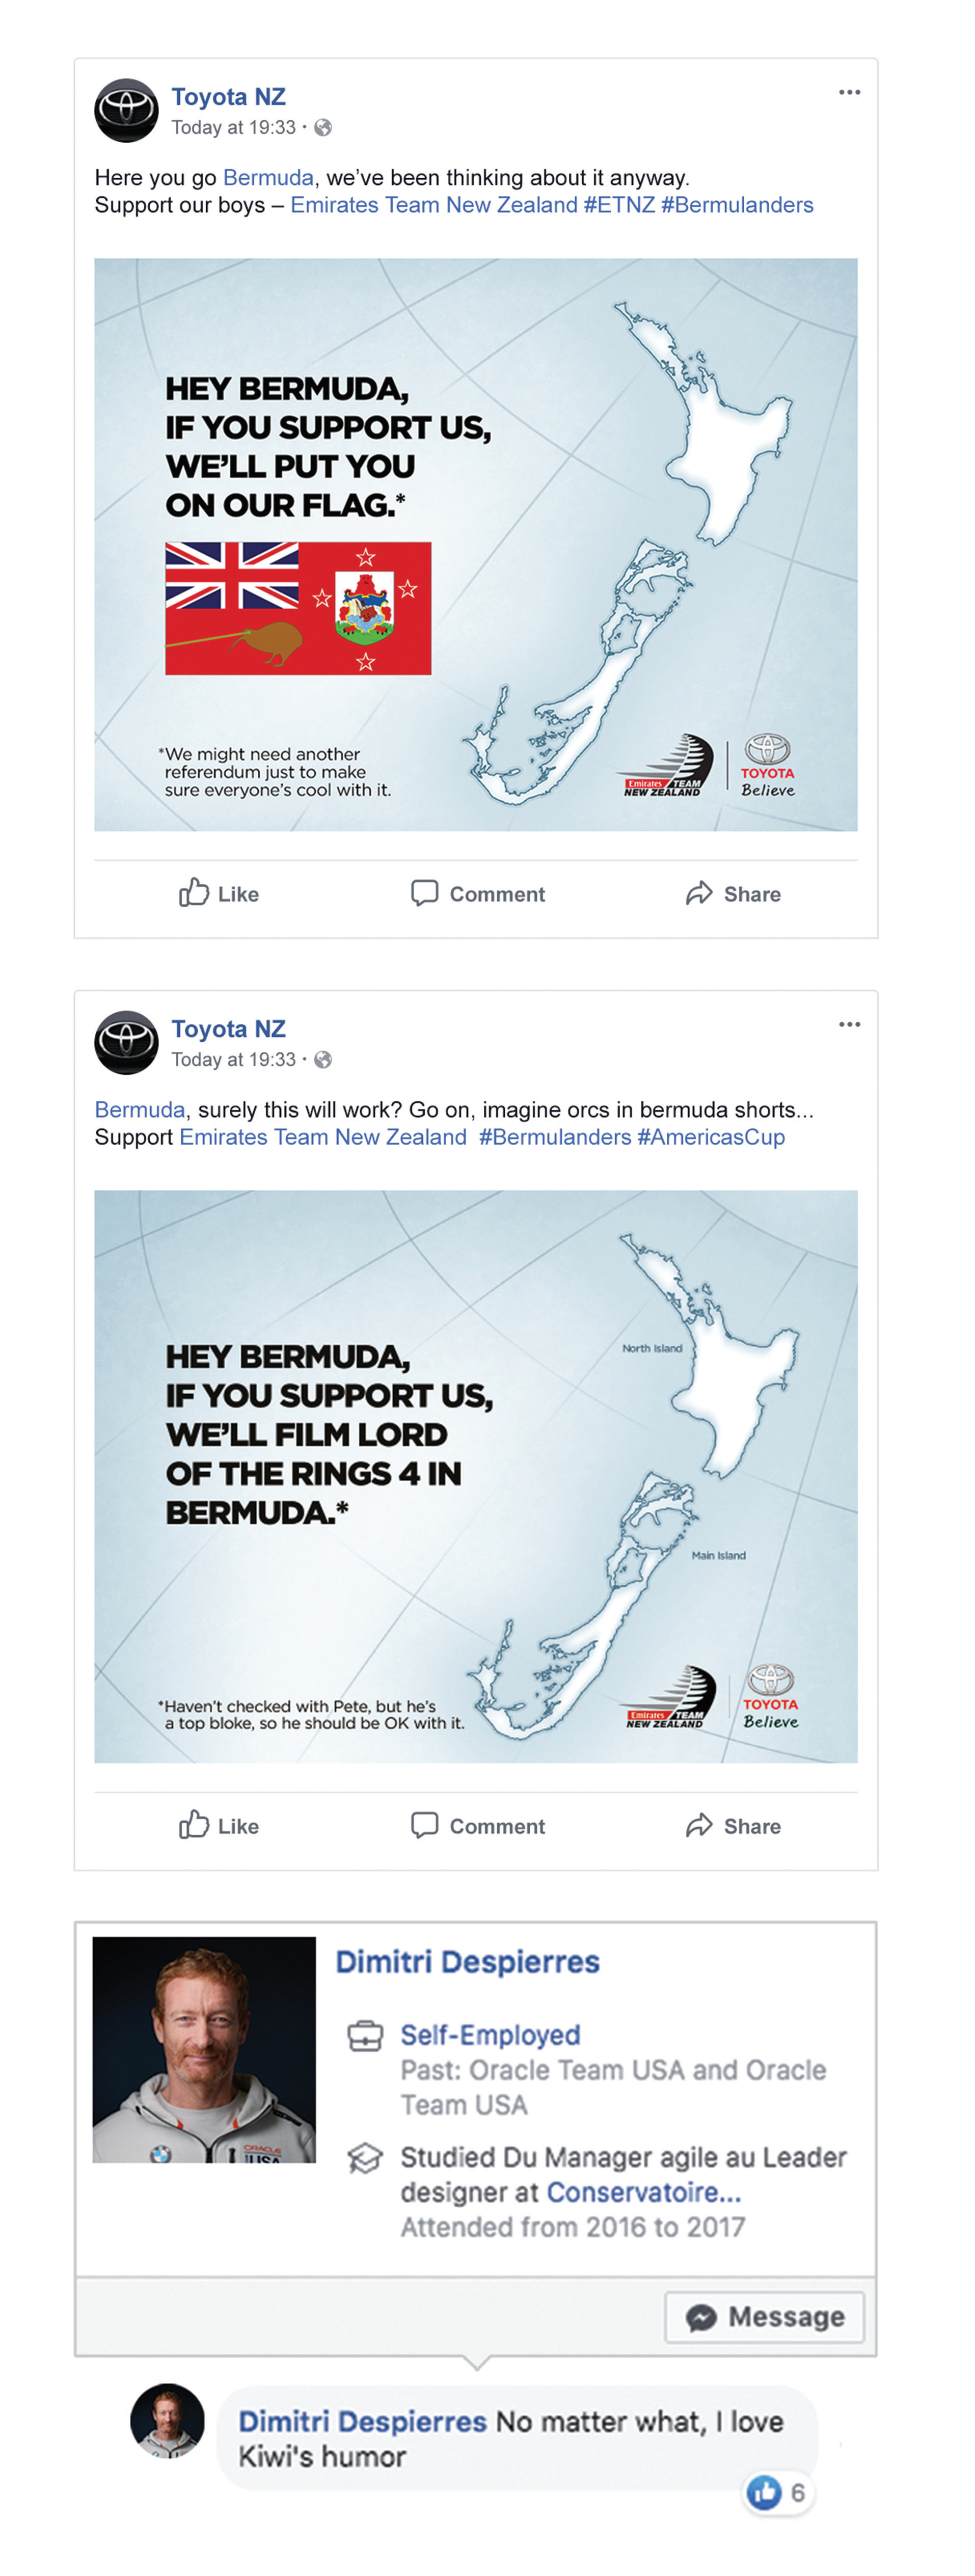Comment on the Lord of the Rings post
This screenshot has width=975, height=2576.
click(478, 1825)
